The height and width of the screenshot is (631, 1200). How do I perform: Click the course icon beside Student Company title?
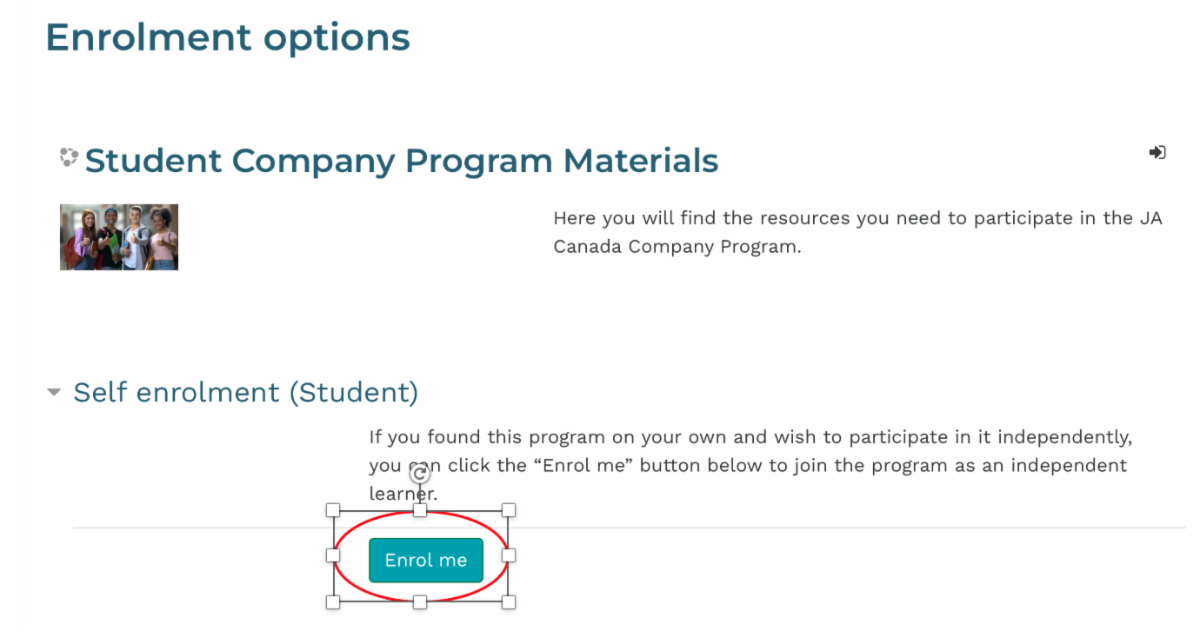point(68,157)
